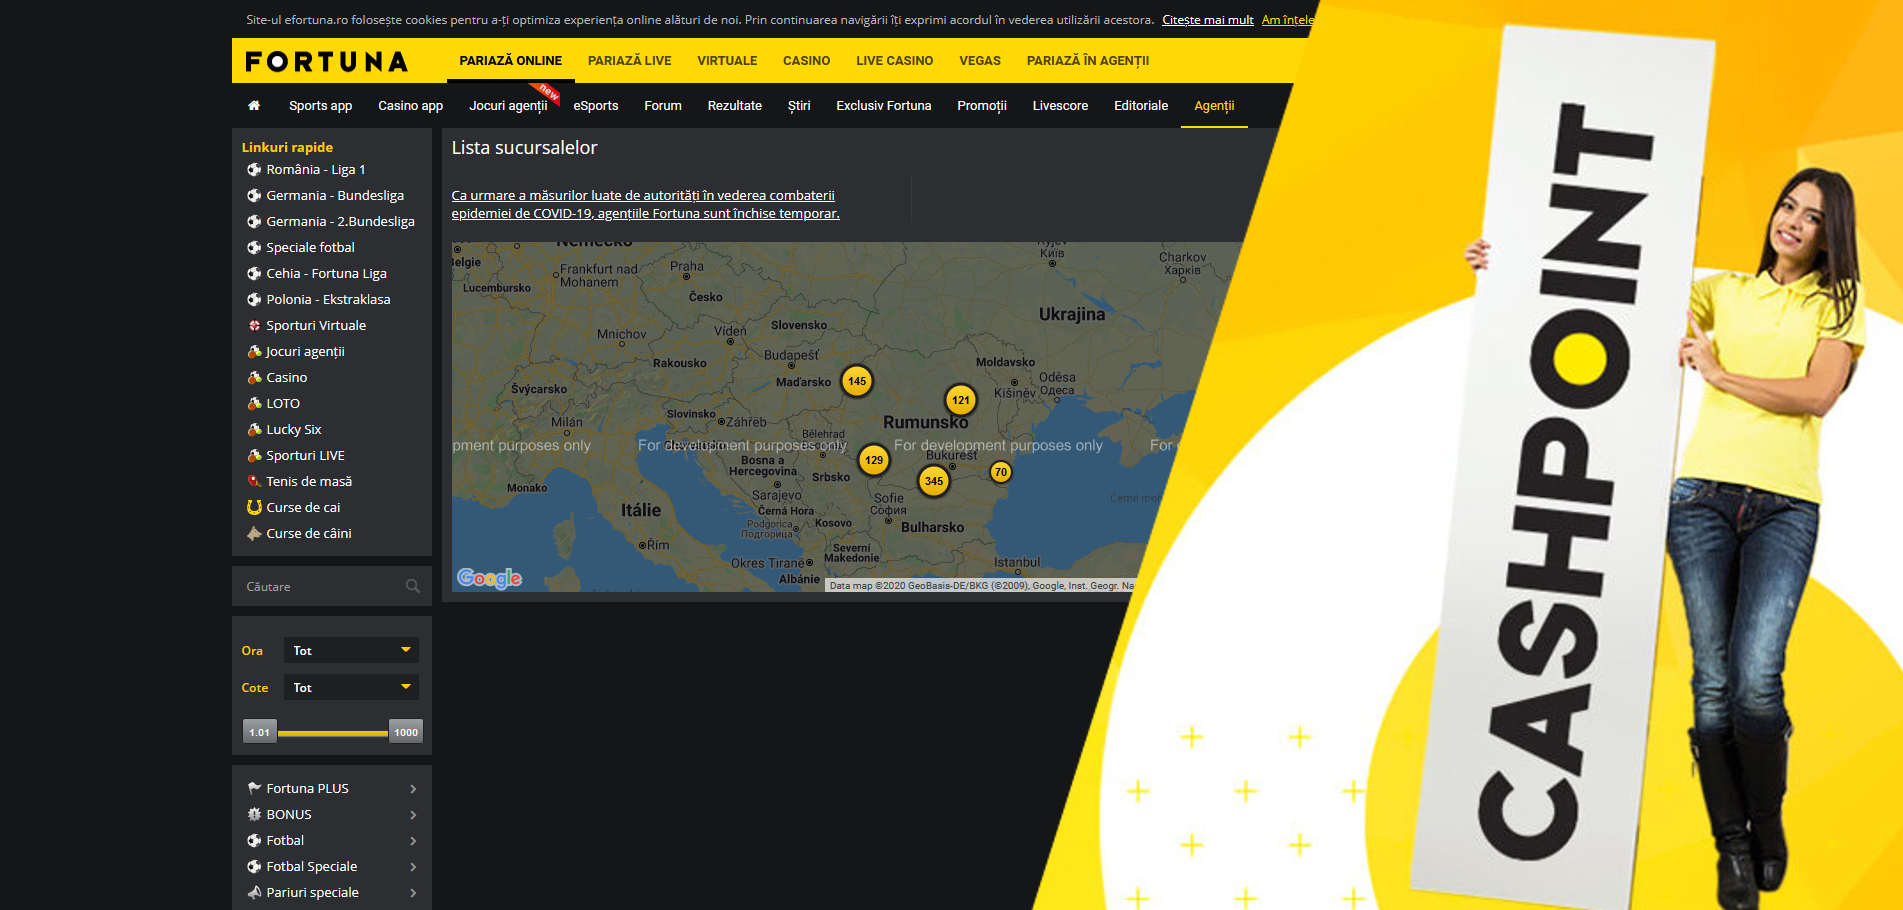Open Livescore page
The height and width of the screenshot is (910, 1903).
(1061, 106)
